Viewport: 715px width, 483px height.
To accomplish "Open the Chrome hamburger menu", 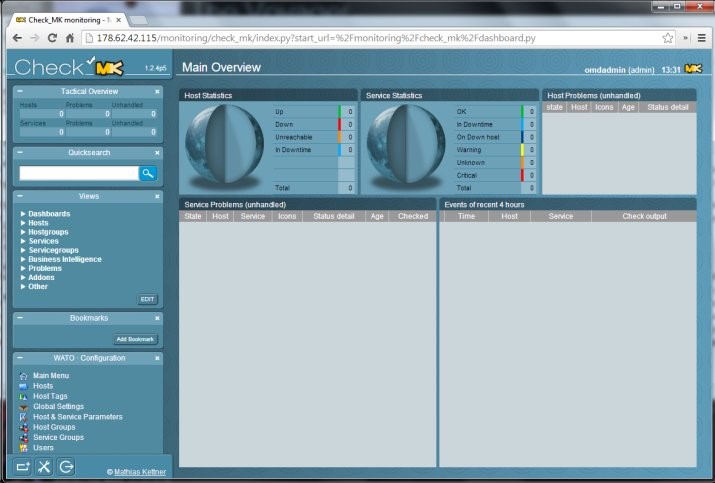I will point(700,38).
